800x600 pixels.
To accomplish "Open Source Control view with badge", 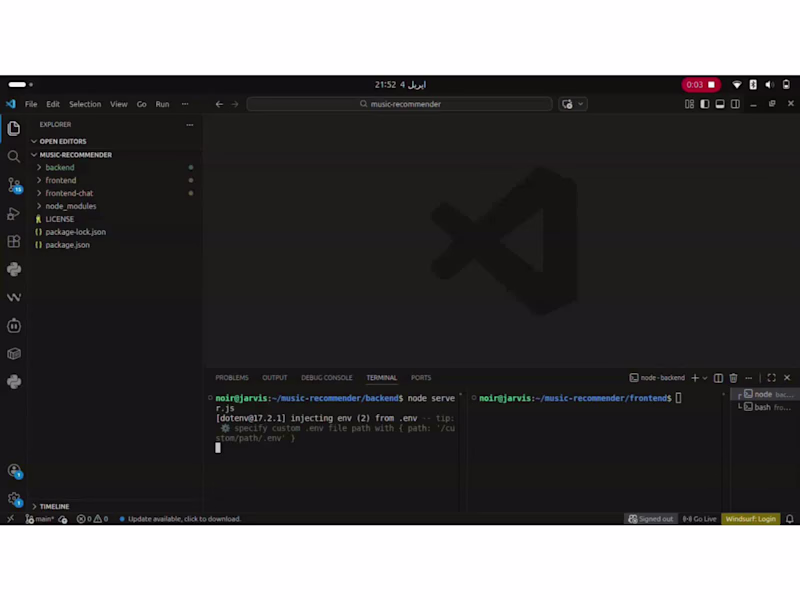I will click(14, 185).
